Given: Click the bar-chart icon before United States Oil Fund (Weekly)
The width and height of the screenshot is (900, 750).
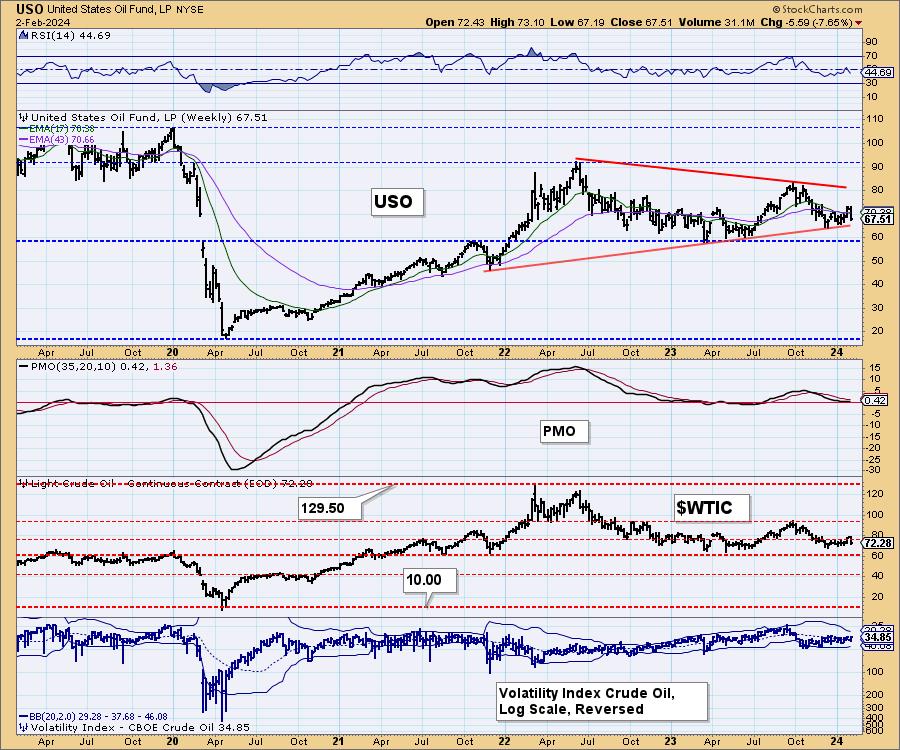Looking at the screenshot, I should click(23, 117).
